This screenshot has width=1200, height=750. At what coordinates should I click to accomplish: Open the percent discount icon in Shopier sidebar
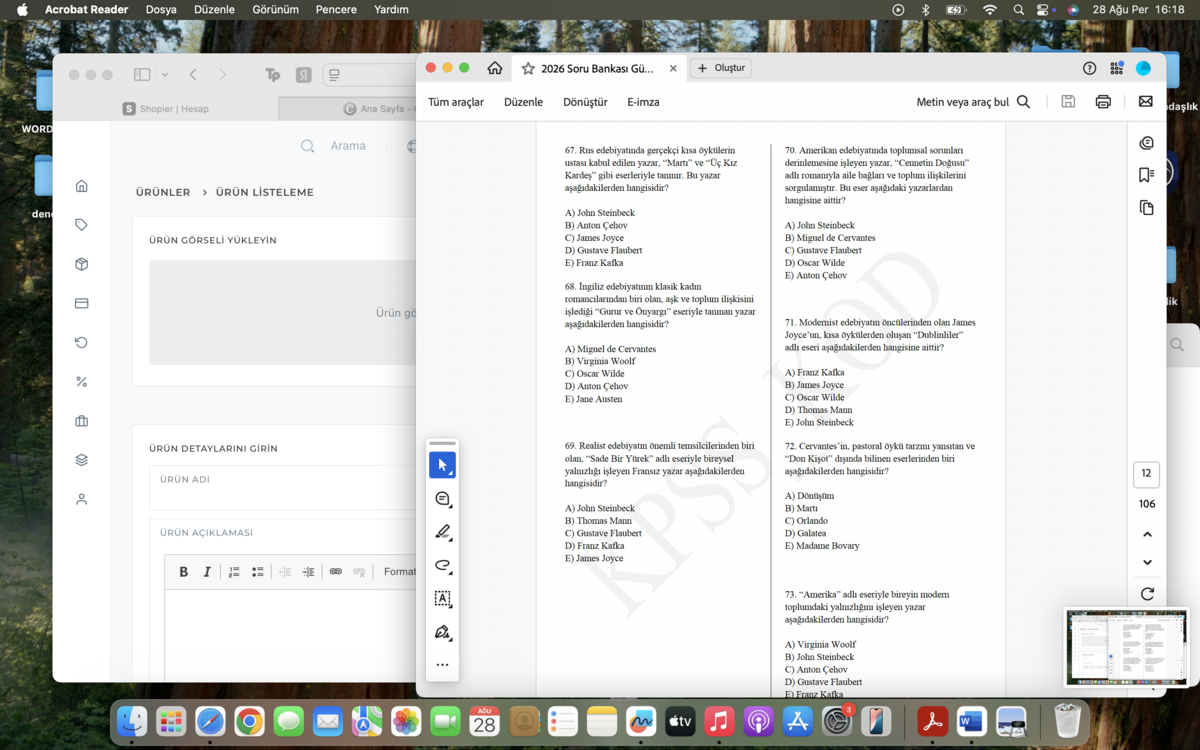click(x=82, y=381)
